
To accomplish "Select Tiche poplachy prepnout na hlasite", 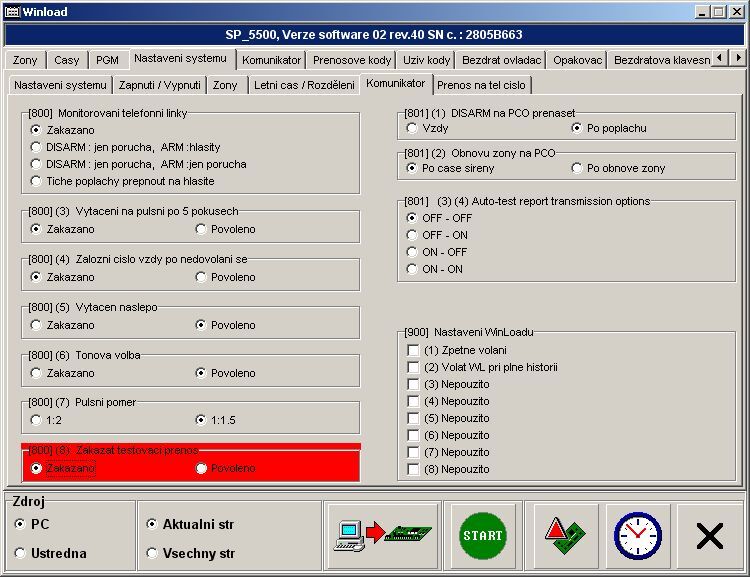I will click(x=37, y=181).
